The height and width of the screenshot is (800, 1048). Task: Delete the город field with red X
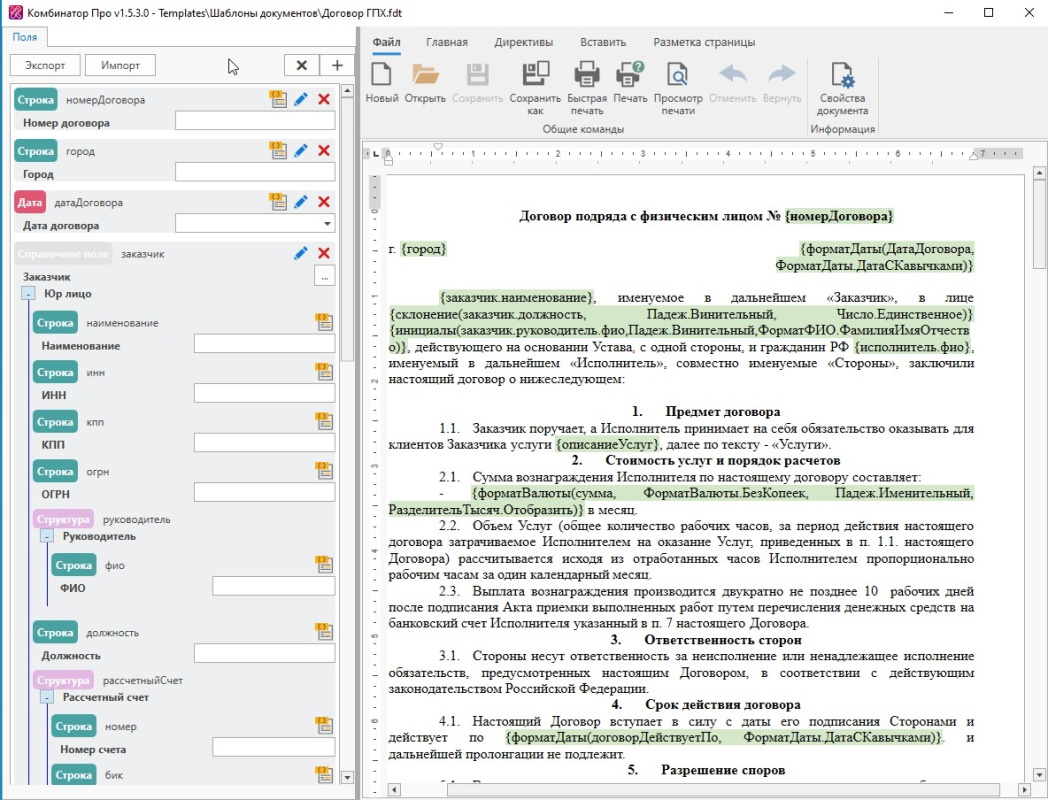324,150
